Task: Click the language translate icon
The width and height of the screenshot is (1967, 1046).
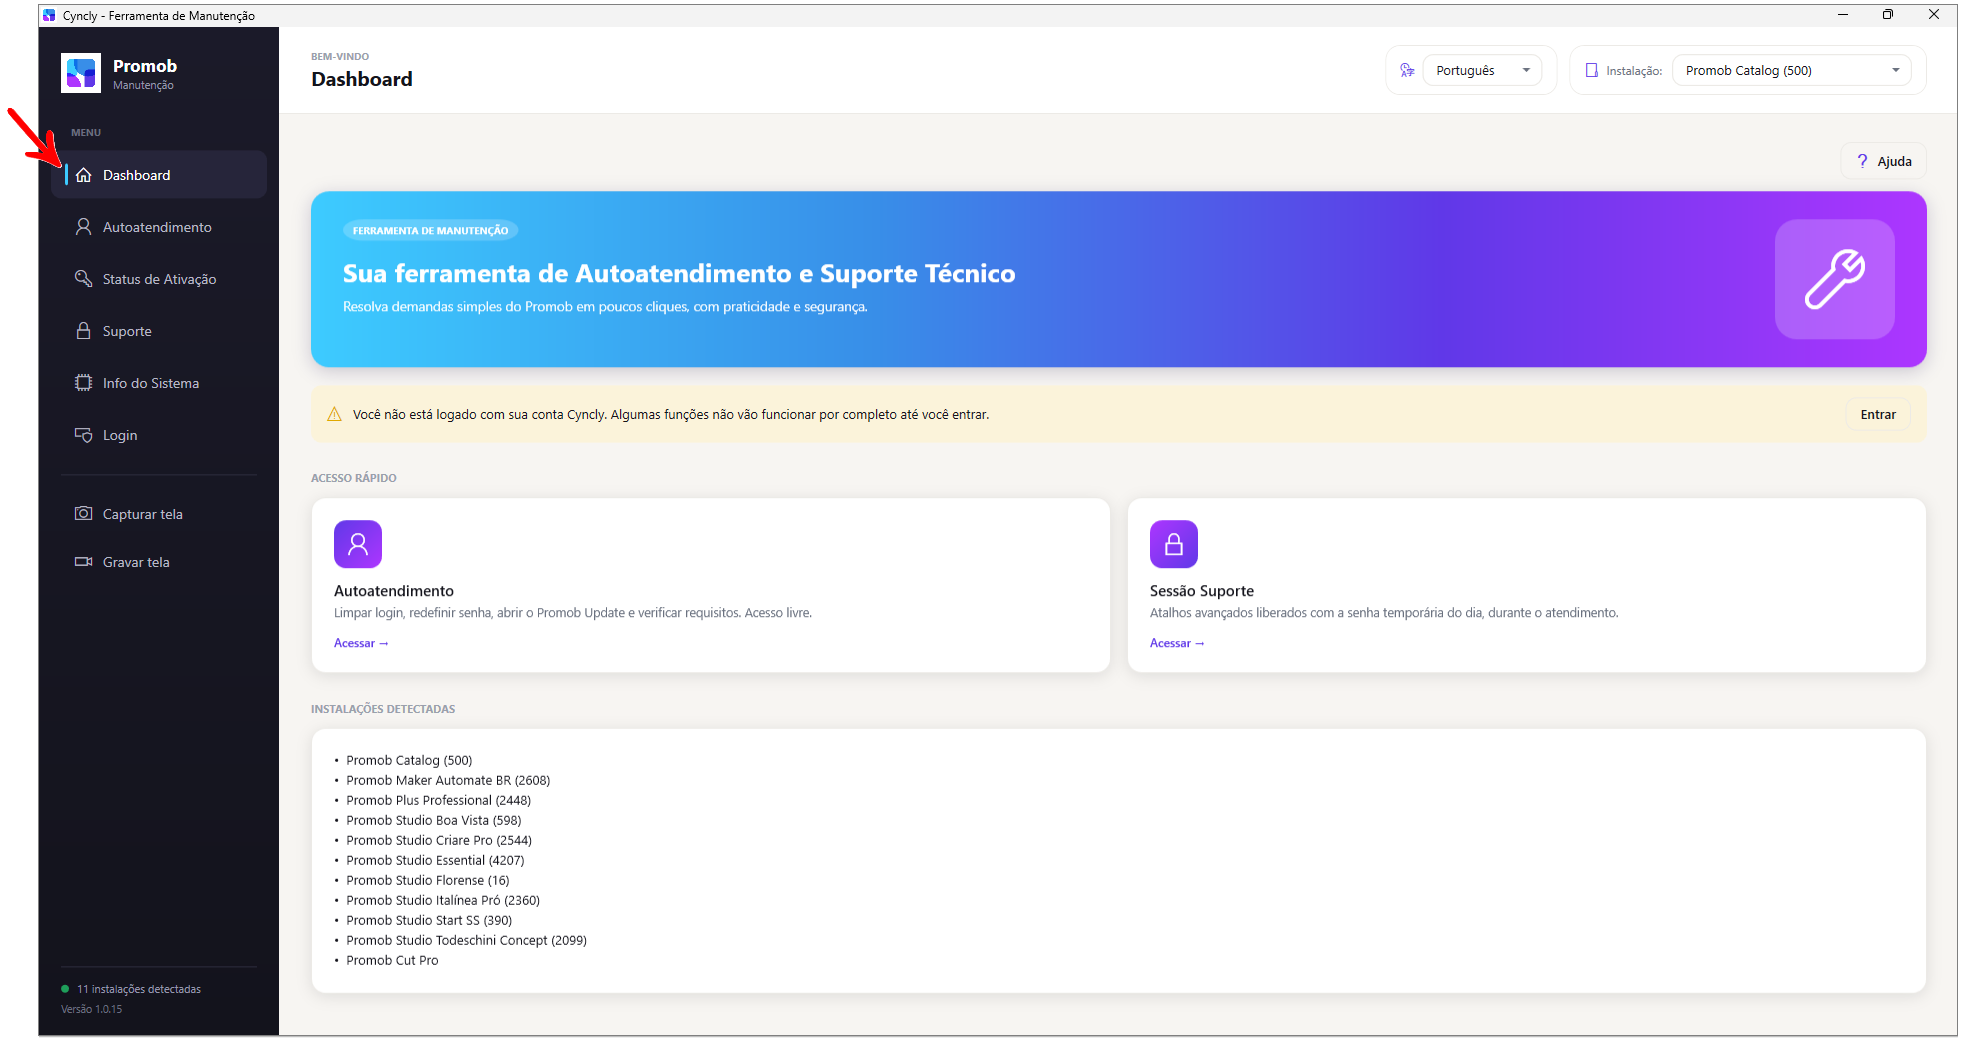Action: click(x=1408, y=70)
